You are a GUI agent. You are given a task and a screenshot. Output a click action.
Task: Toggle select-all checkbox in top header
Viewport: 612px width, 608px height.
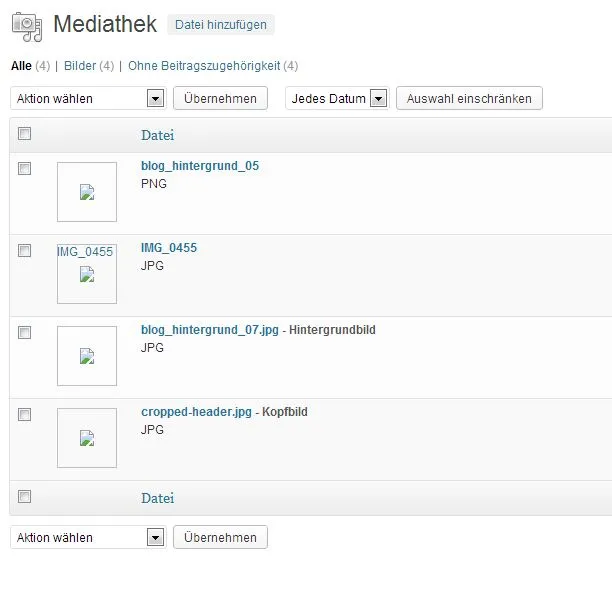coord(25,133)
